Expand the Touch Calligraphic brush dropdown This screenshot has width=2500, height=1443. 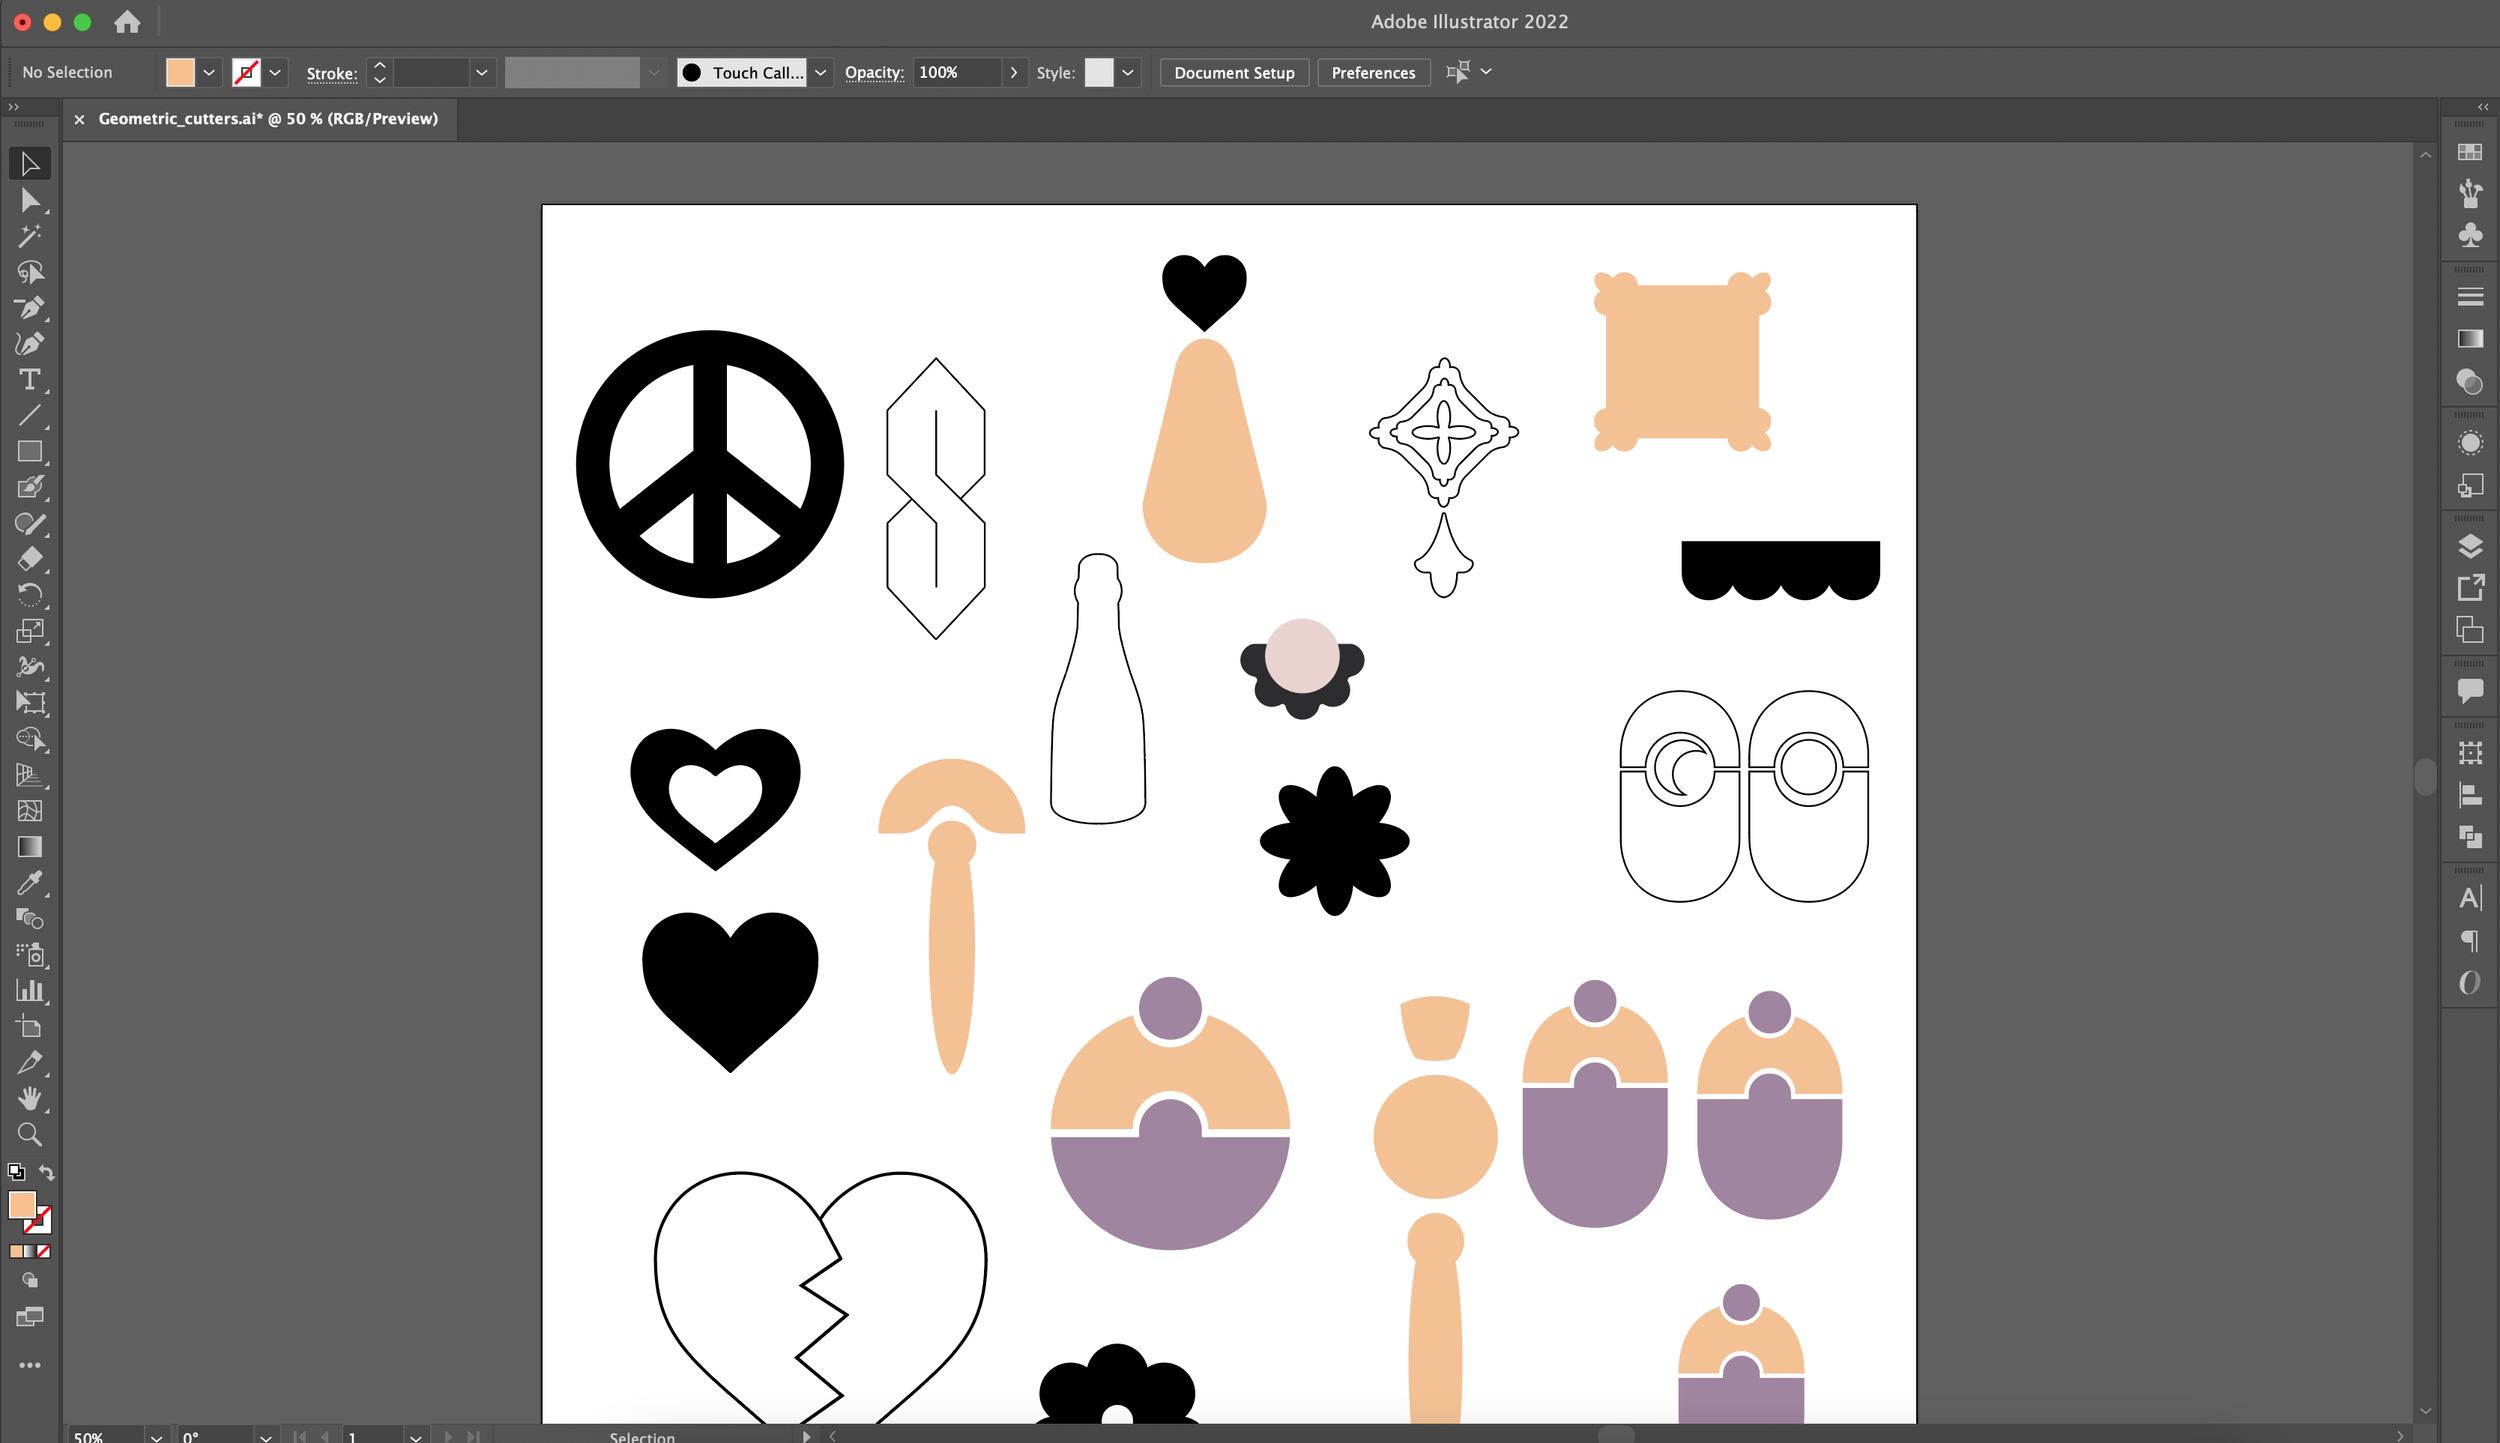click(820, 73)
